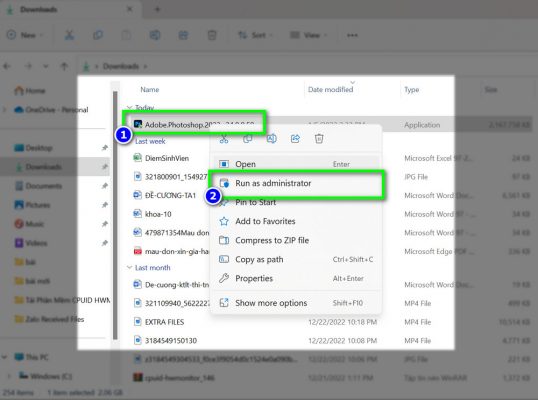This screenshot has height=400, width=538.
Task: Open the See more ellipsis menu
Action: 352,35
